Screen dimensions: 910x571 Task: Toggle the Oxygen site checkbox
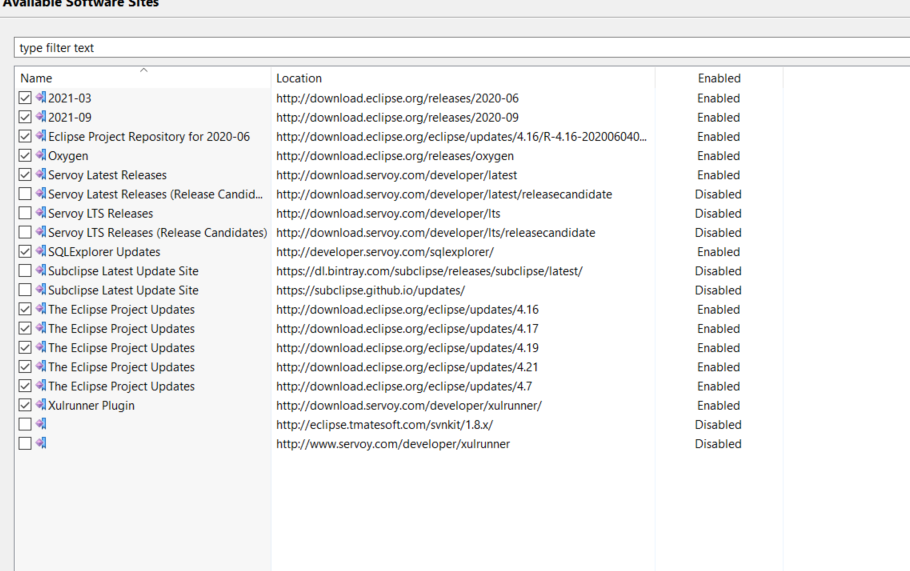coord(25,156)
